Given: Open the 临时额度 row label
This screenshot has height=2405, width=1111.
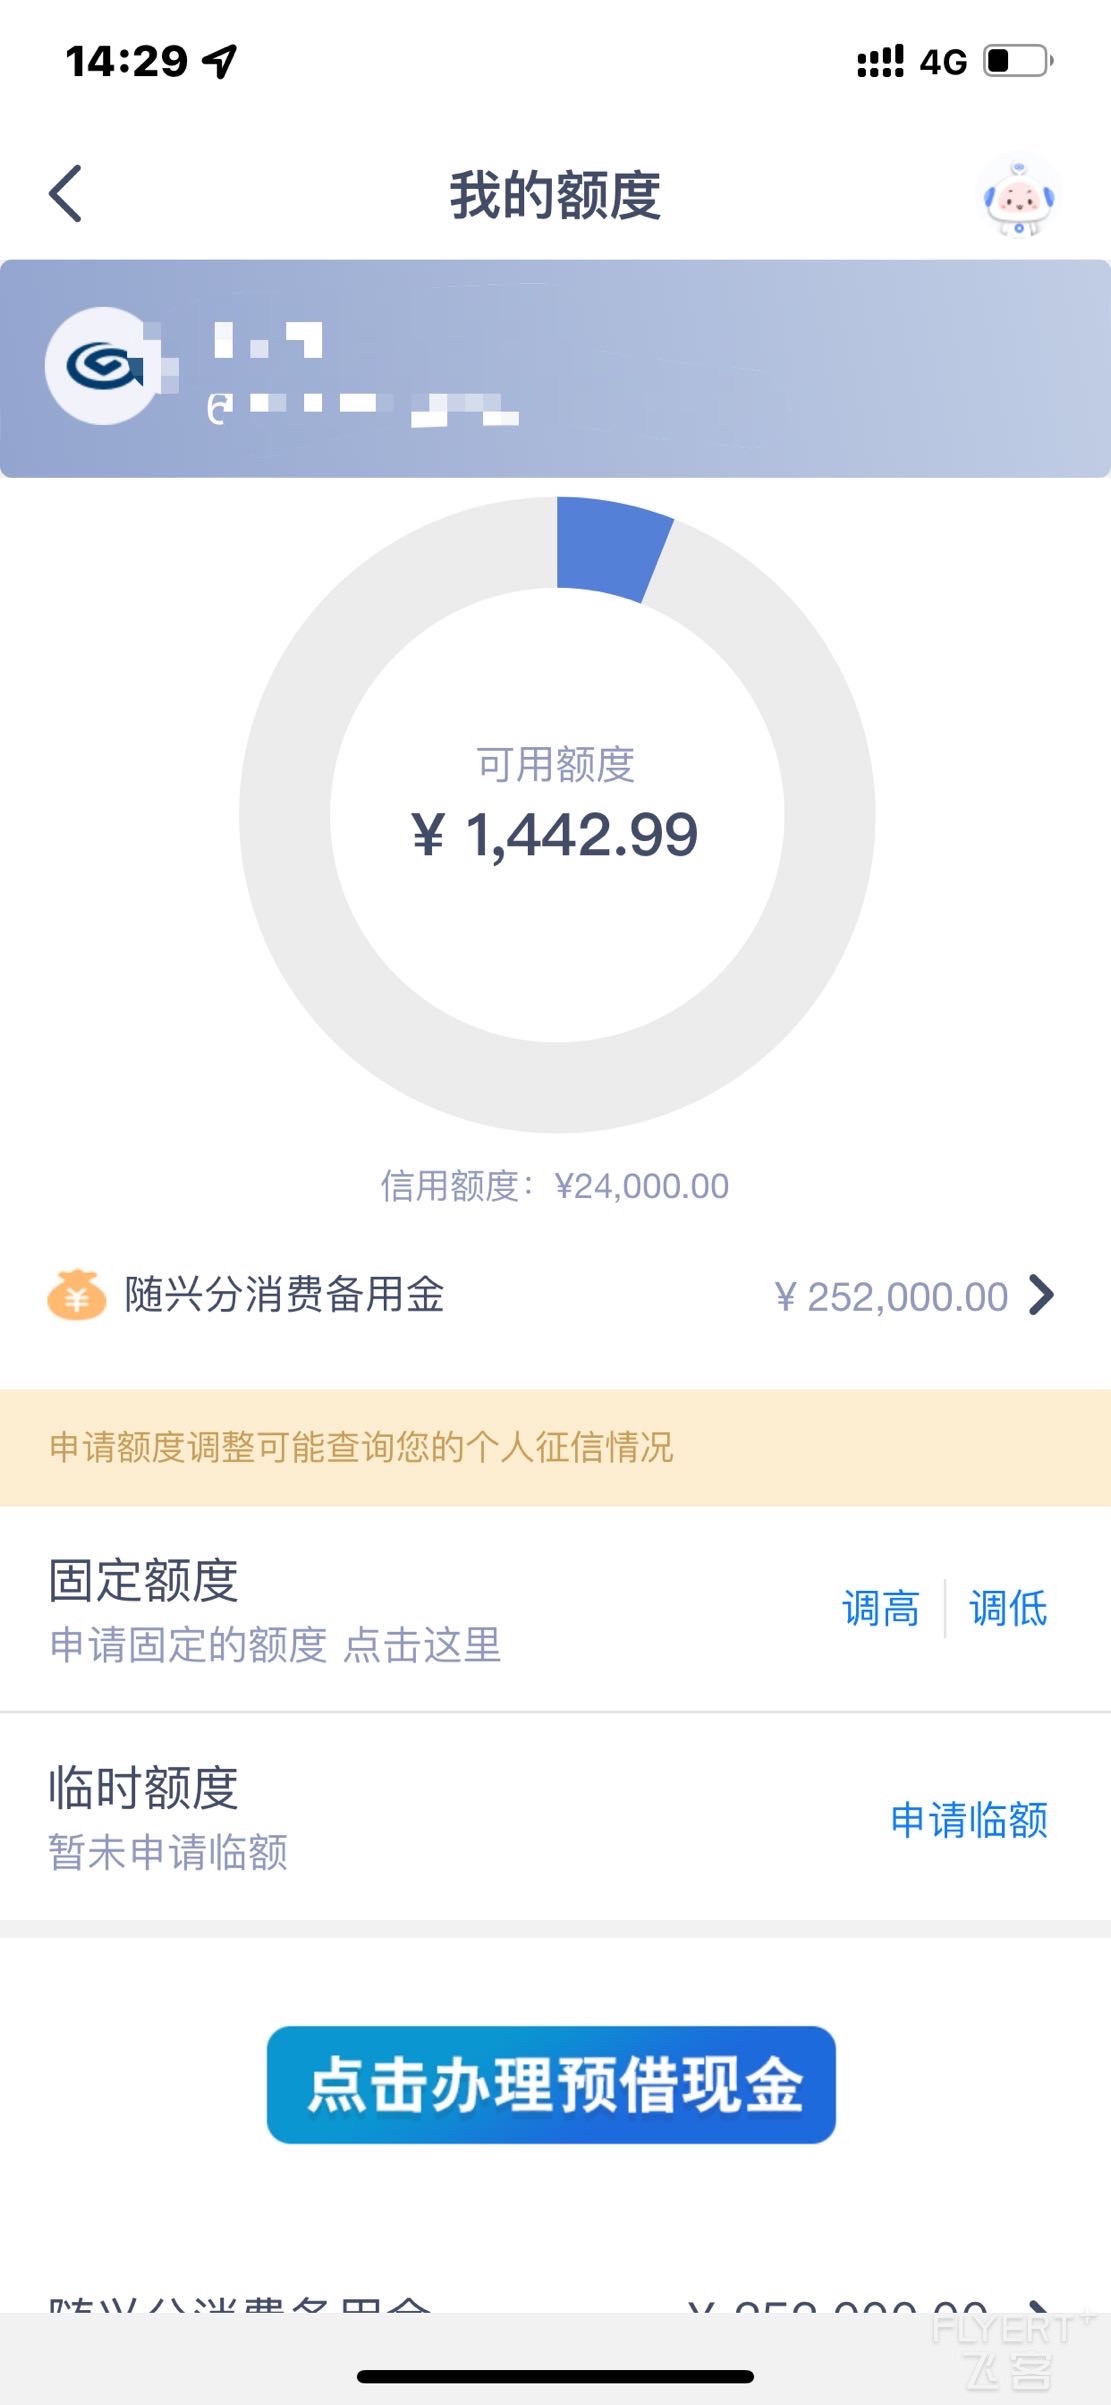Looking at the screenshot, I should [144, 1788].
